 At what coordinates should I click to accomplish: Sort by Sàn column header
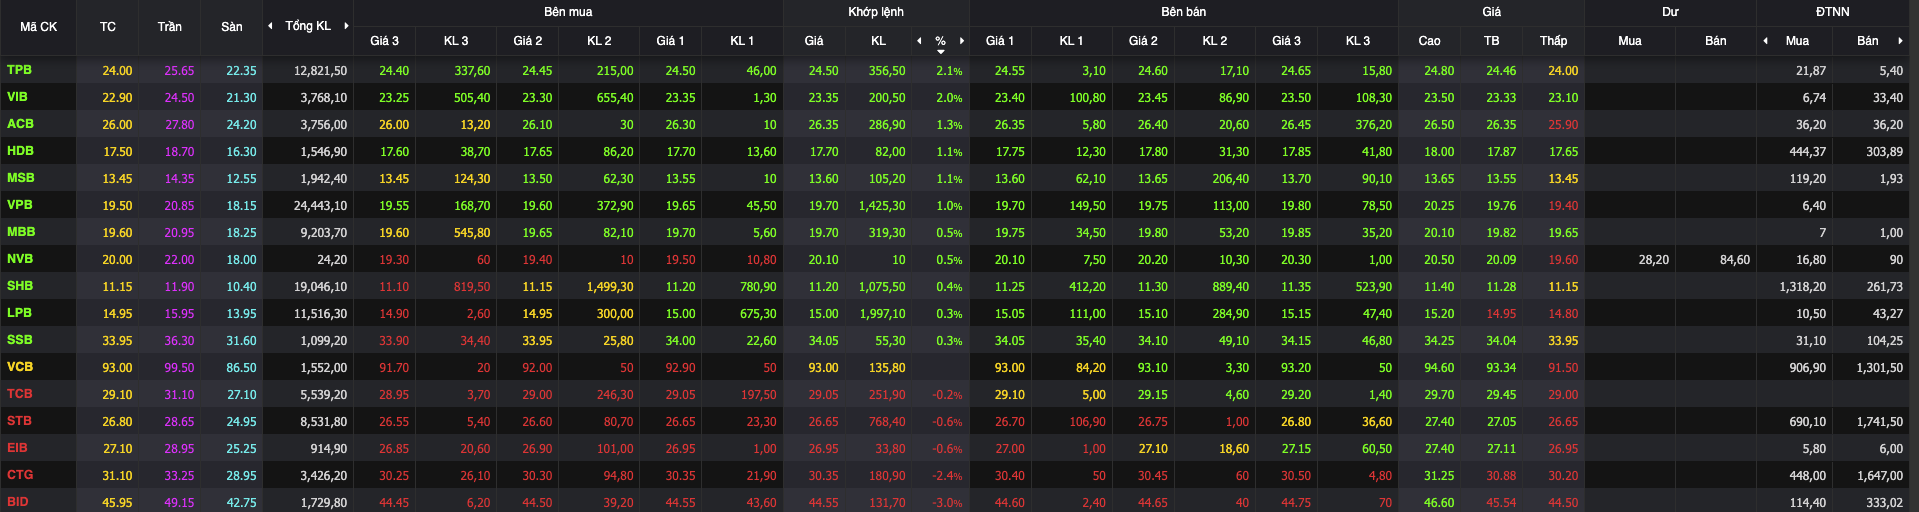coord(232,27)
